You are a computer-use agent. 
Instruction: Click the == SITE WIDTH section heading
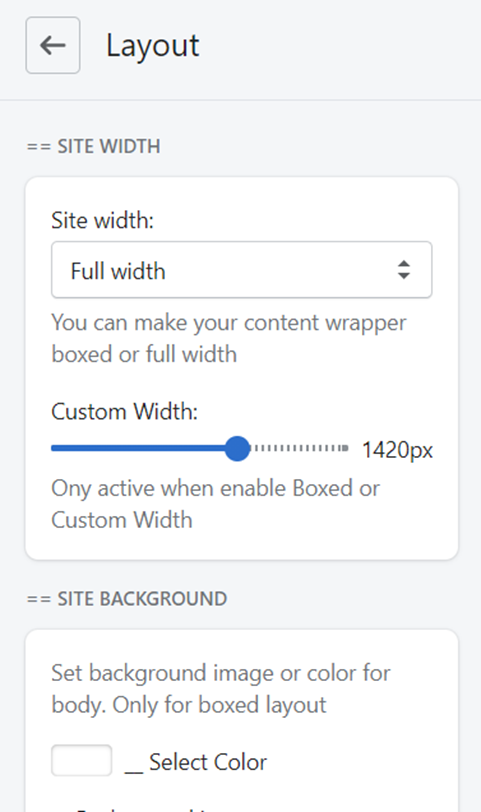93,147
